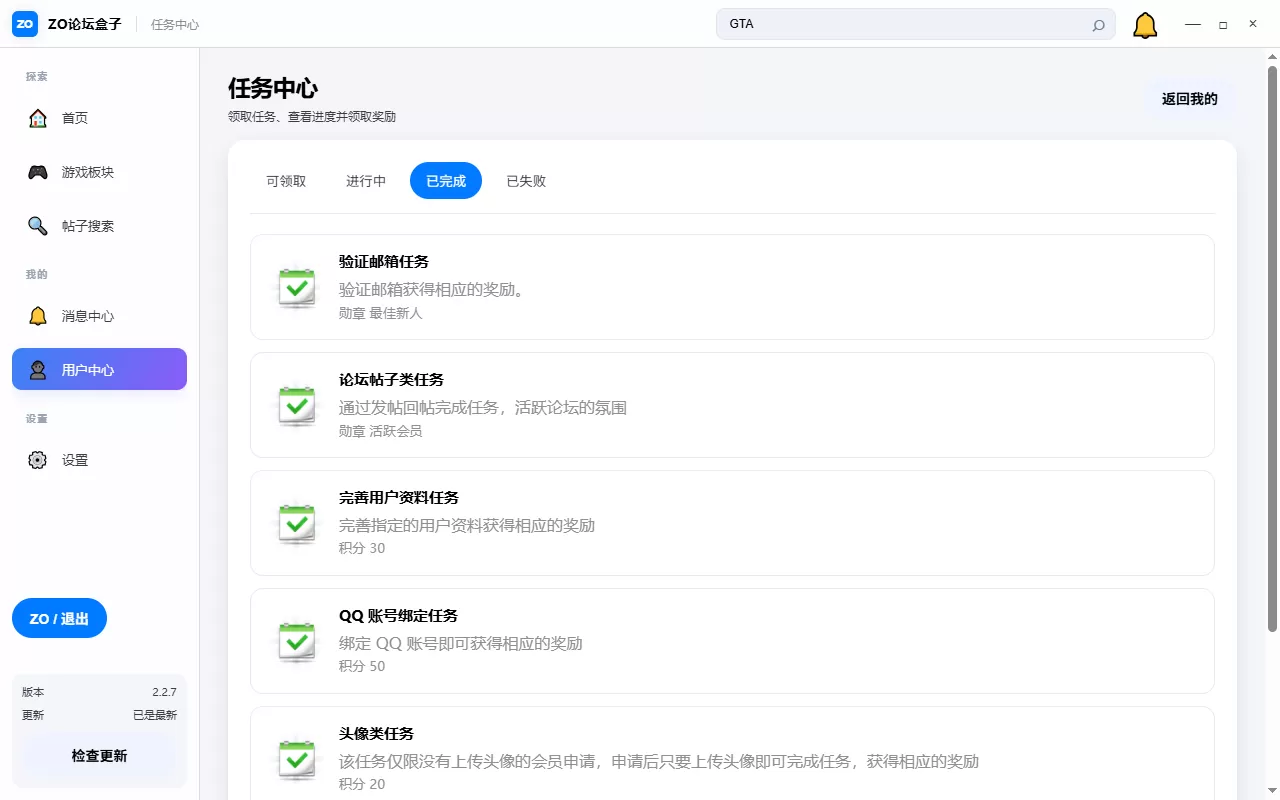
Task: Click the 已是最新 update status
Action: (x=155, y=715)
